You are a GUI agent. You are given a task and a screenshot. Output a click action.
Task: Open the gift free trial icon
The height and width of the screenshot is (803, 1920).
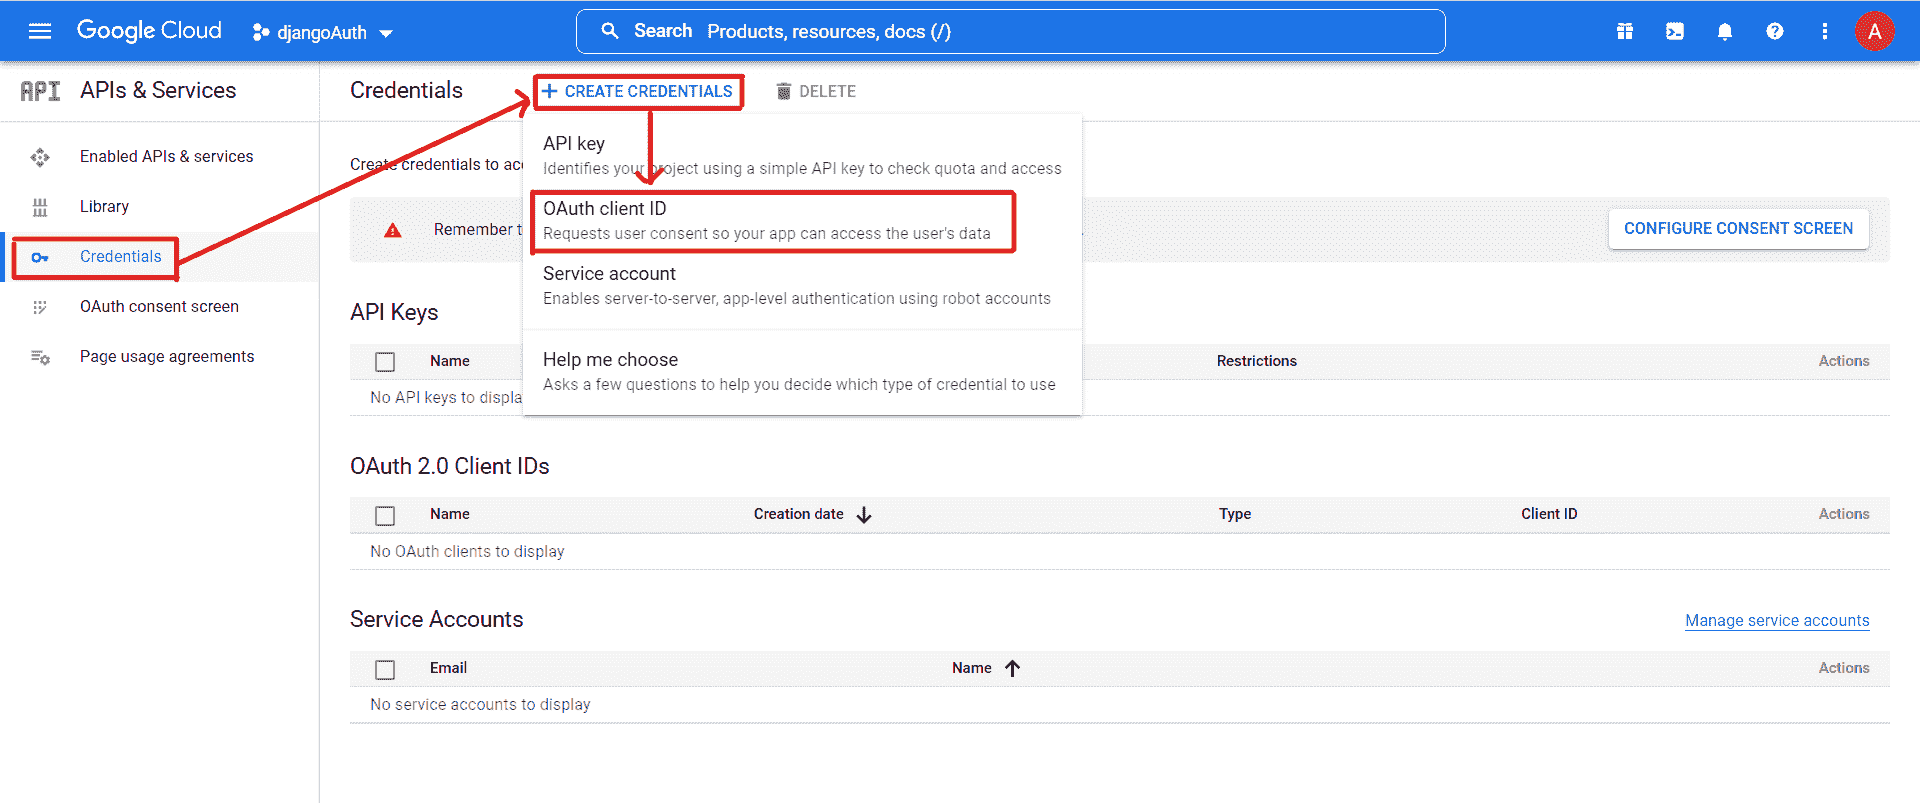tap(1625, 31)
